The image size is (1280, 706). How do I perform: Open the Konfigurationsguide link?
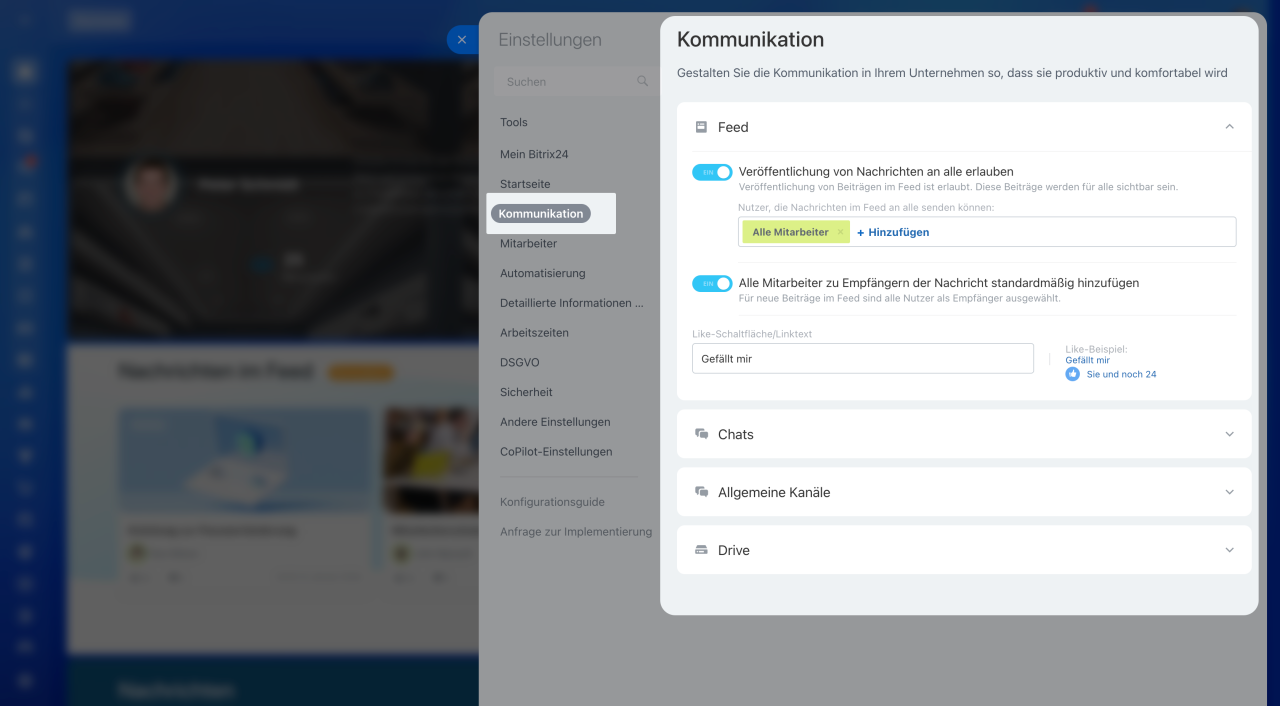[552, 502]
